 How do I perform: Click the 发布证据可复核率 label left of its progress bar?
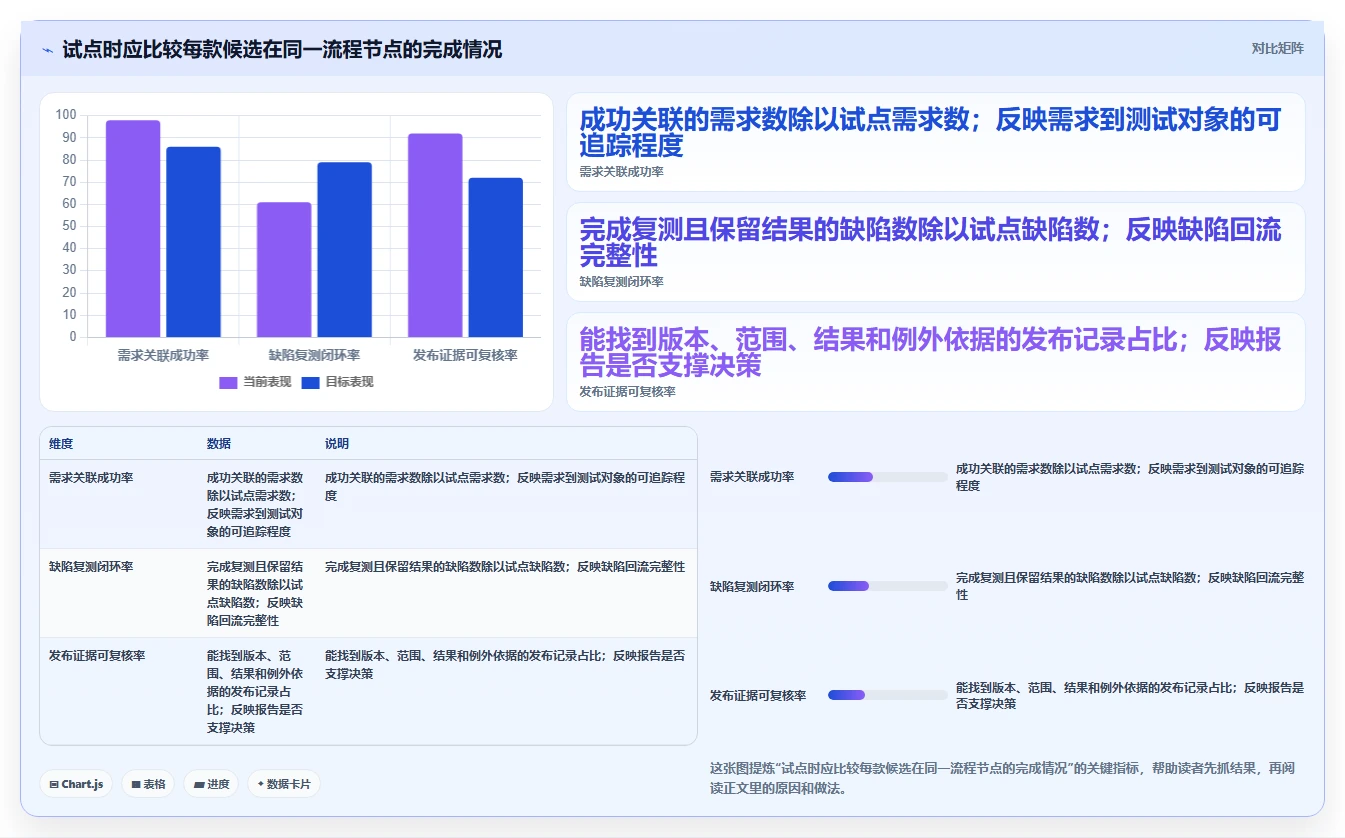click(758, 696)
